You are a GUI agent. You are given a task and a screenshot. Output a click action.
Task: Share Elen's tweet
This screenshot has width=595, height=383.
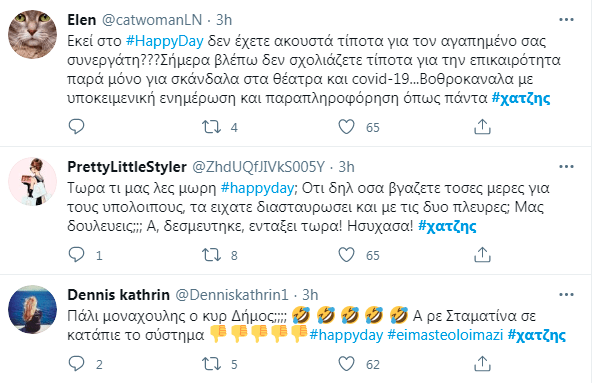482,127
